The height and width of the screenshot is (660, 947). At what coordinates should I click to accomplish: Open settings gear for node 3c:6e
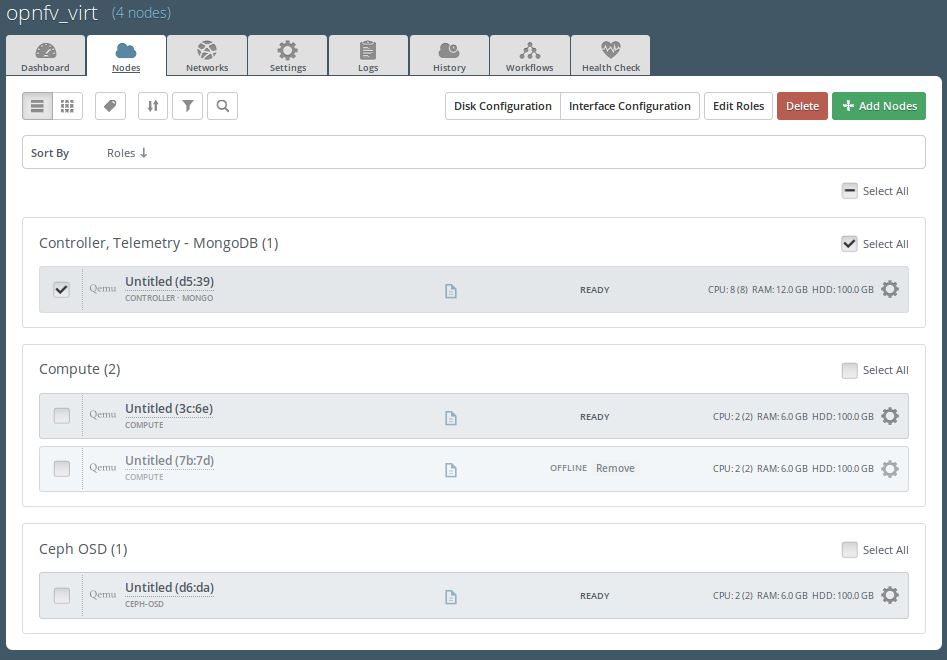coord(890,416)
